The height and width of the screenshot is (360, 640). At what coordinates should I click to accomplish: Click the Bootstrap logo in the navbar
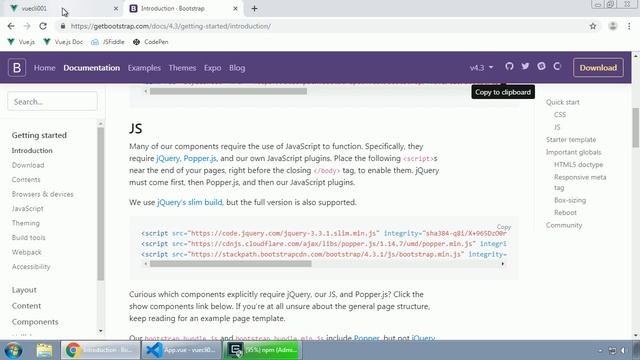[x=17, y=67]
